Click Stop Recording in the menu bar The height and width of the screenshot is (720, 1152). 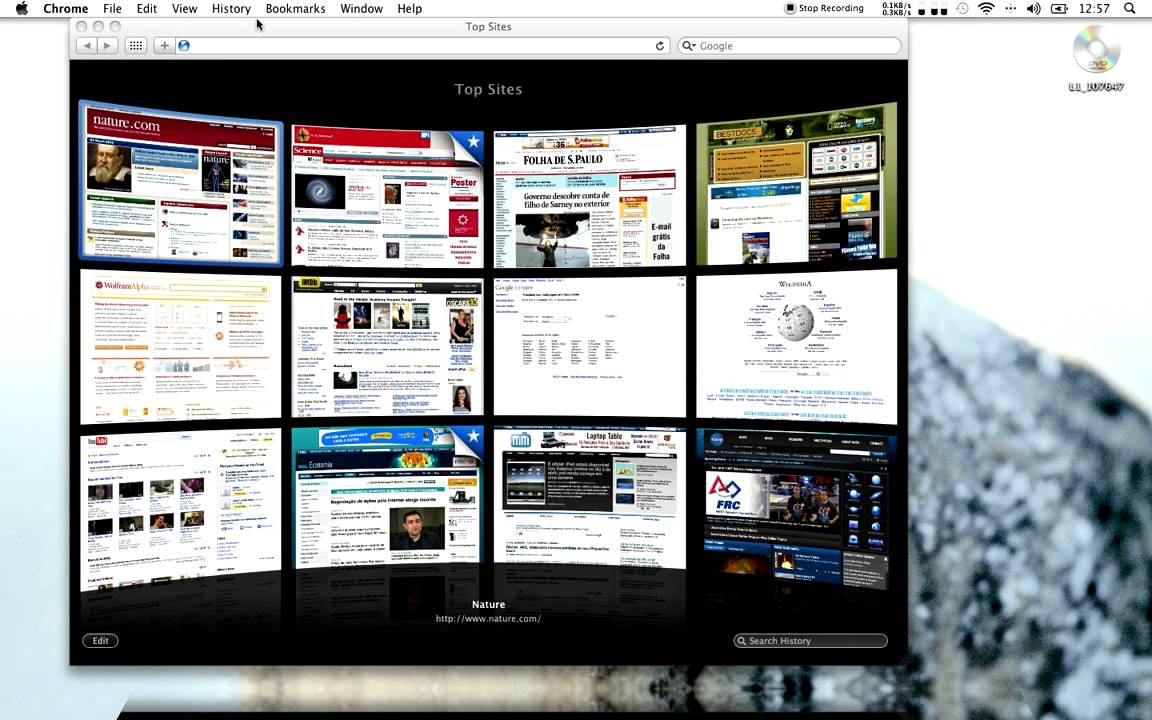[824, 8]
